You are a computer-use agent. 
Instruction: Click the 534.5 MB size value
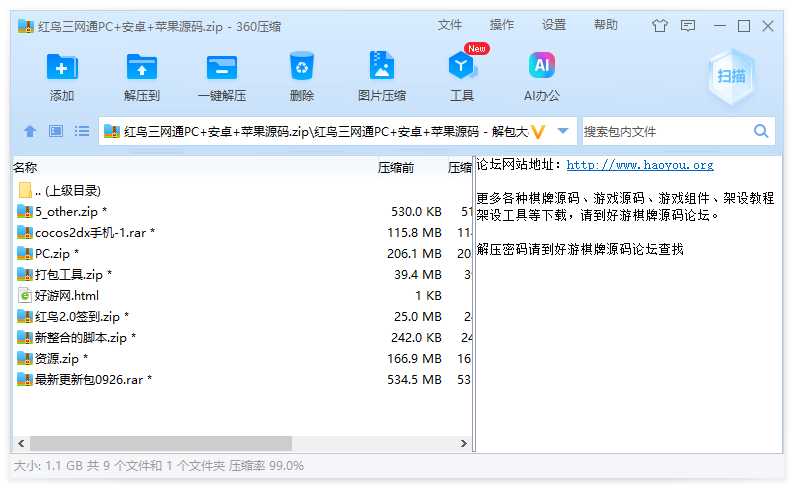point(414,380)
